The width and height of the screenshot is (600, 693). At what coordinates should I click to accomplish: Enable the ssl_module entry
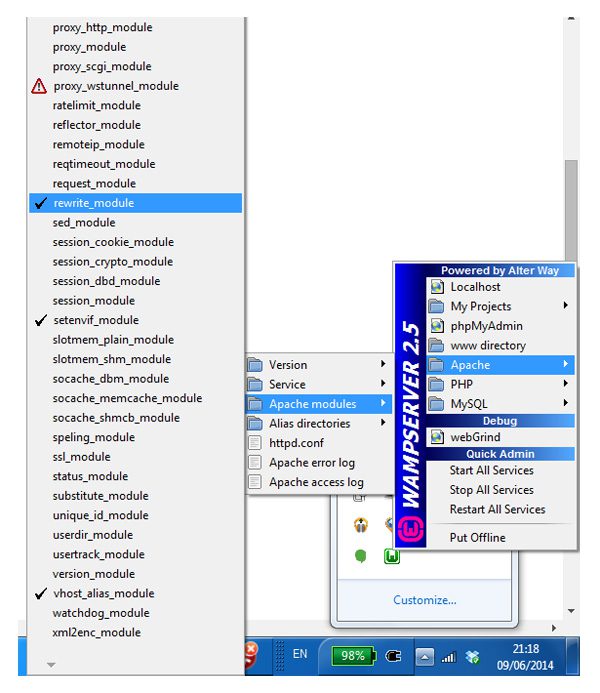(136, 457)
